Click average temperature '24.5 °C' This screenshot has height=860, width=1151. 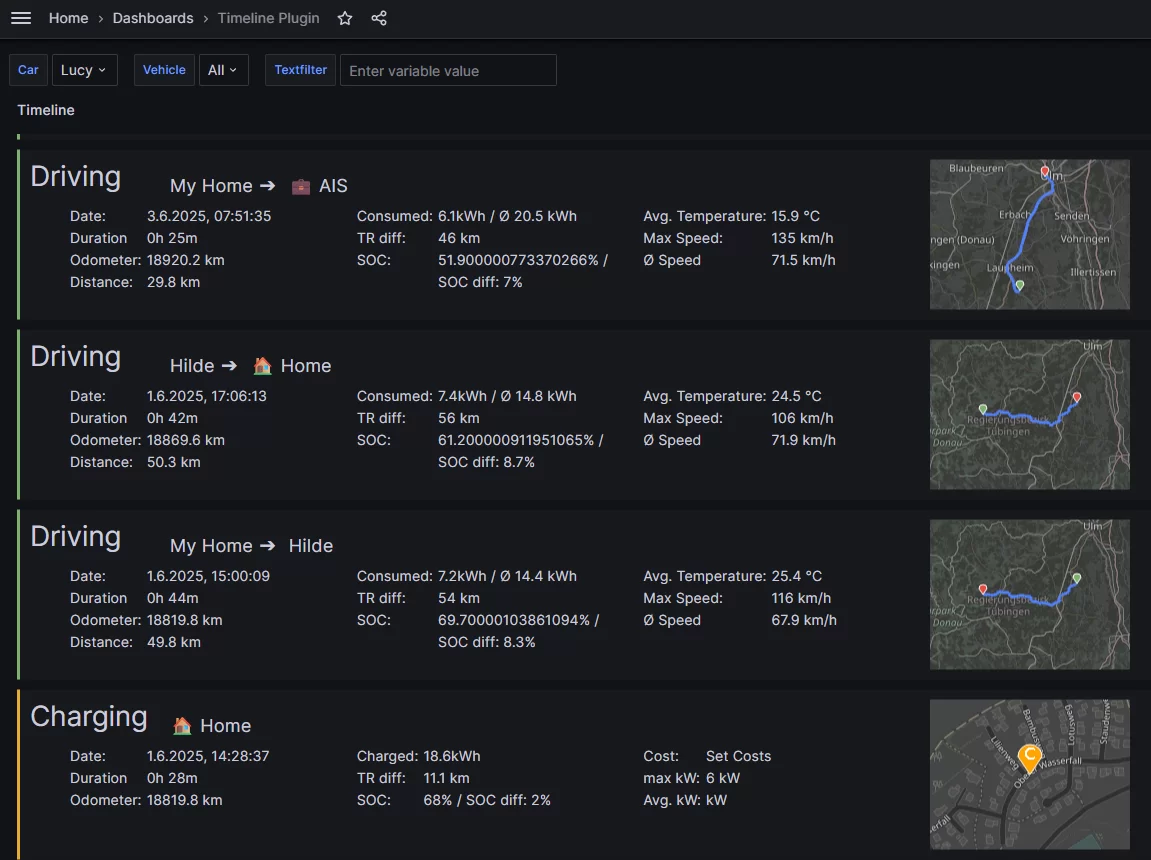(796, 396)
